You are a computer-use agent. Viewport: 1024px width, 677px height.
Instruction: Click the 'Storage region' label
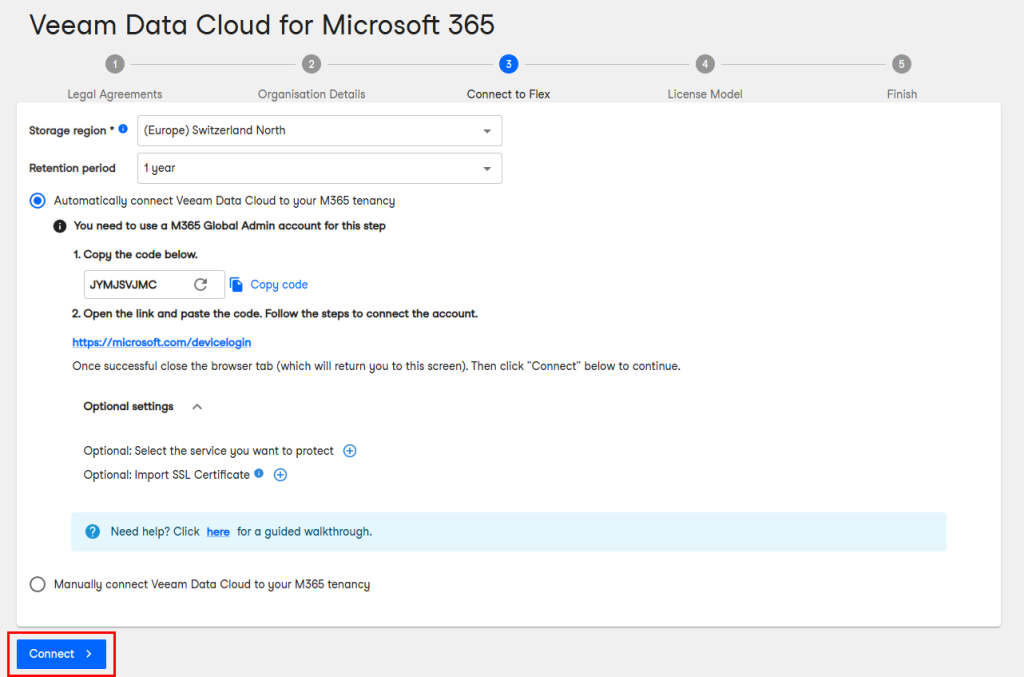(71, 131)
